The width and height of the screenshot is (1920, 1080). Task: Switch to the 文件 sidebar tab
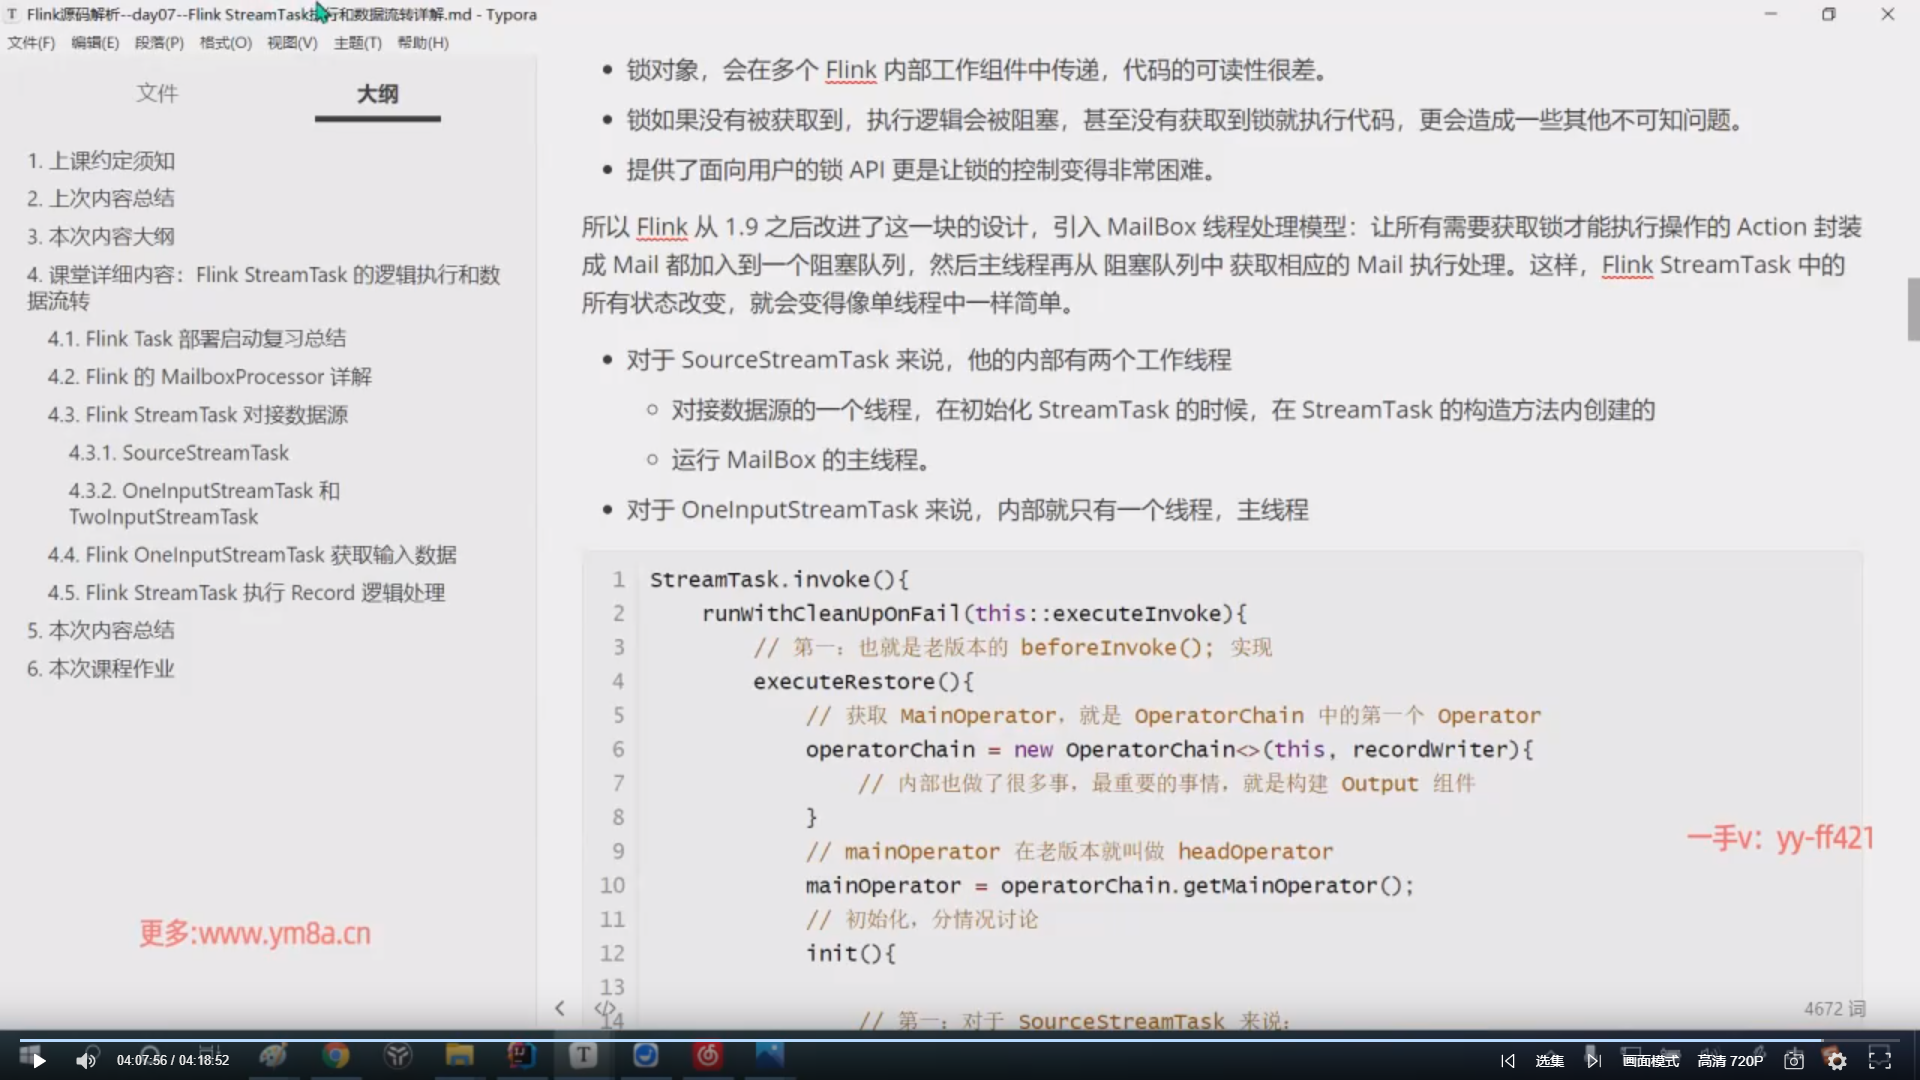pos(157,93)
